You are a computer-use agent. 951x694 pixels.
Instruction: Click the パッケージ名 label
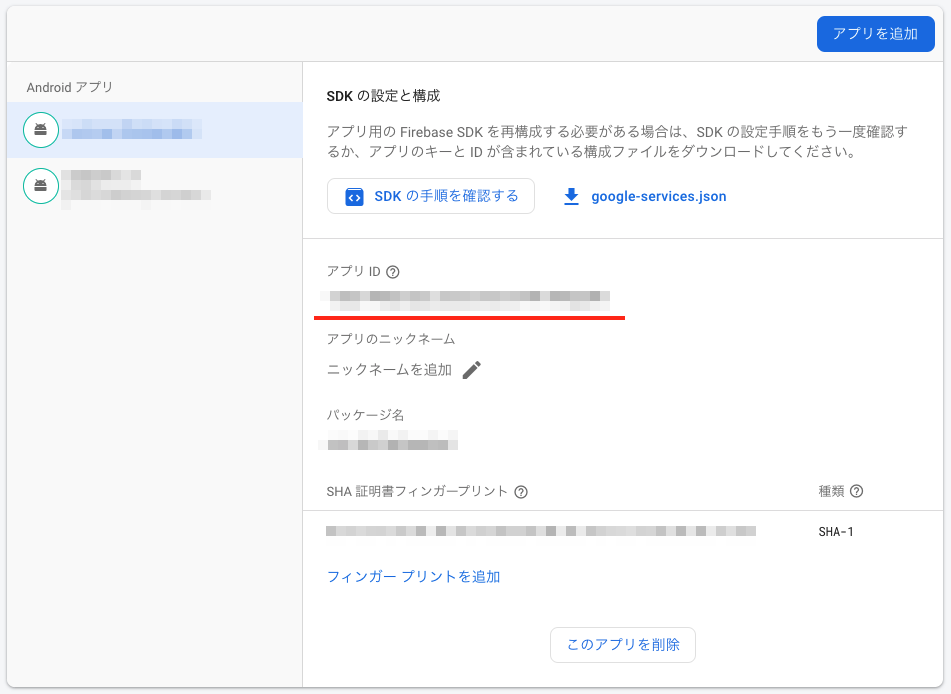click(365, 415)
